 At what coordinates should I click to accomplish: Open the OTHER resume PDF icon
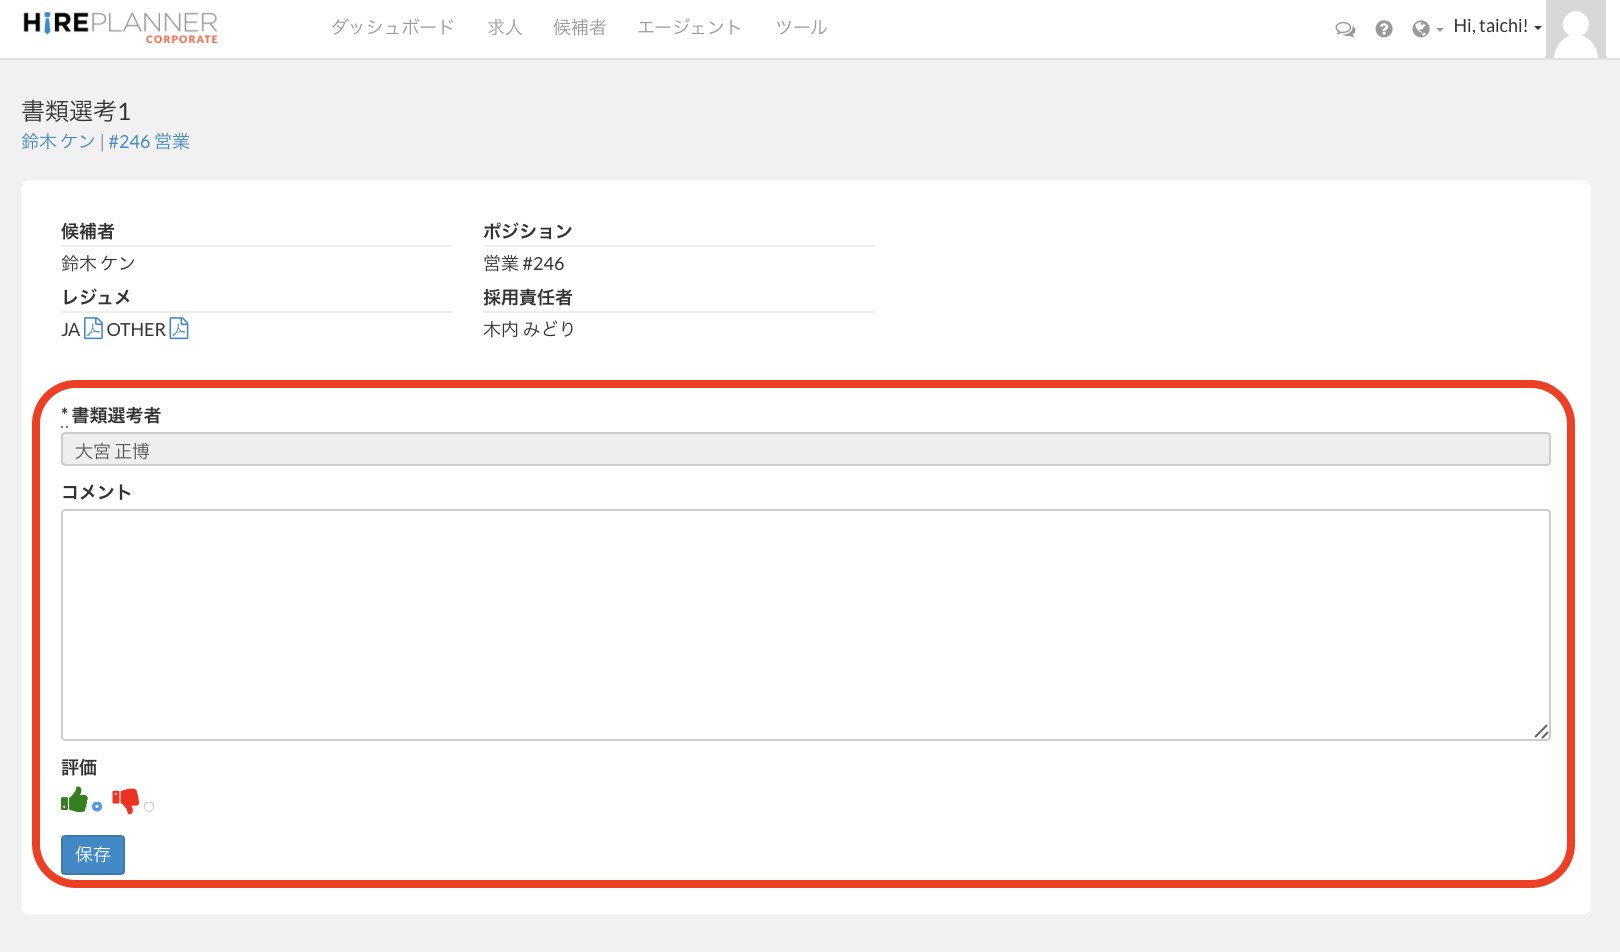(179, 328)
